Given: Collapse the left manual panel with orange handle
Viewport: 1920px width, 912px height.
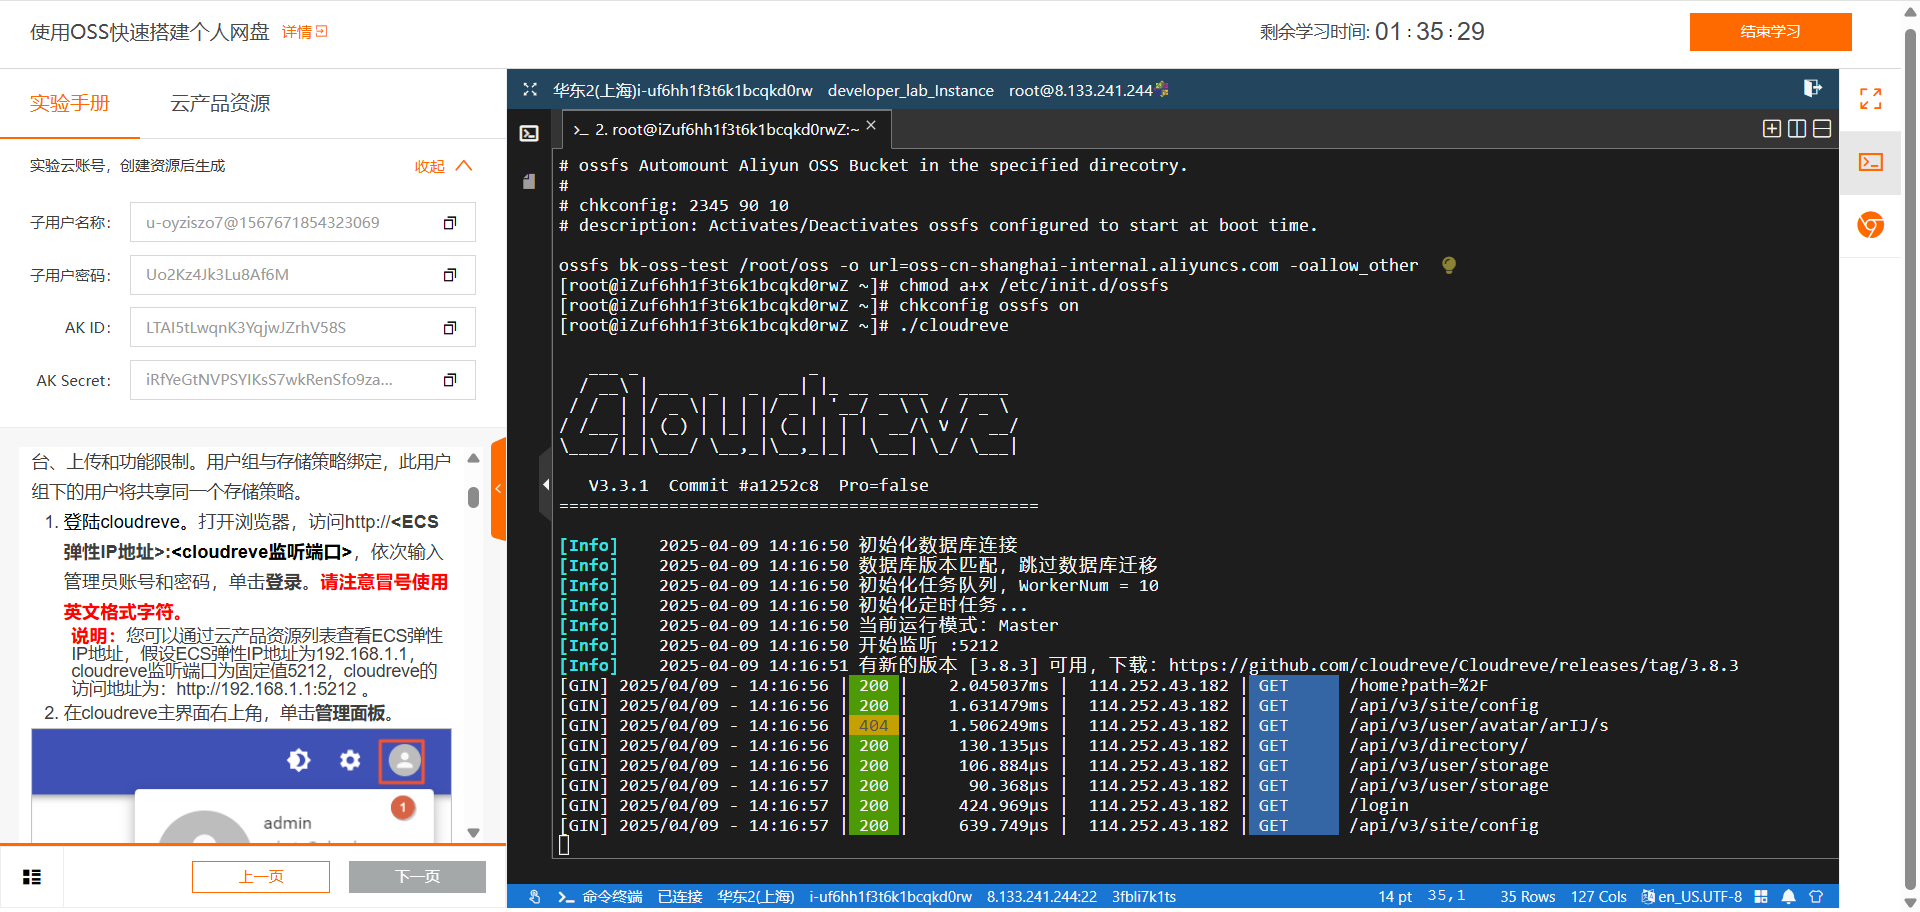Looking at the screenshot, I should coord(498,489).
